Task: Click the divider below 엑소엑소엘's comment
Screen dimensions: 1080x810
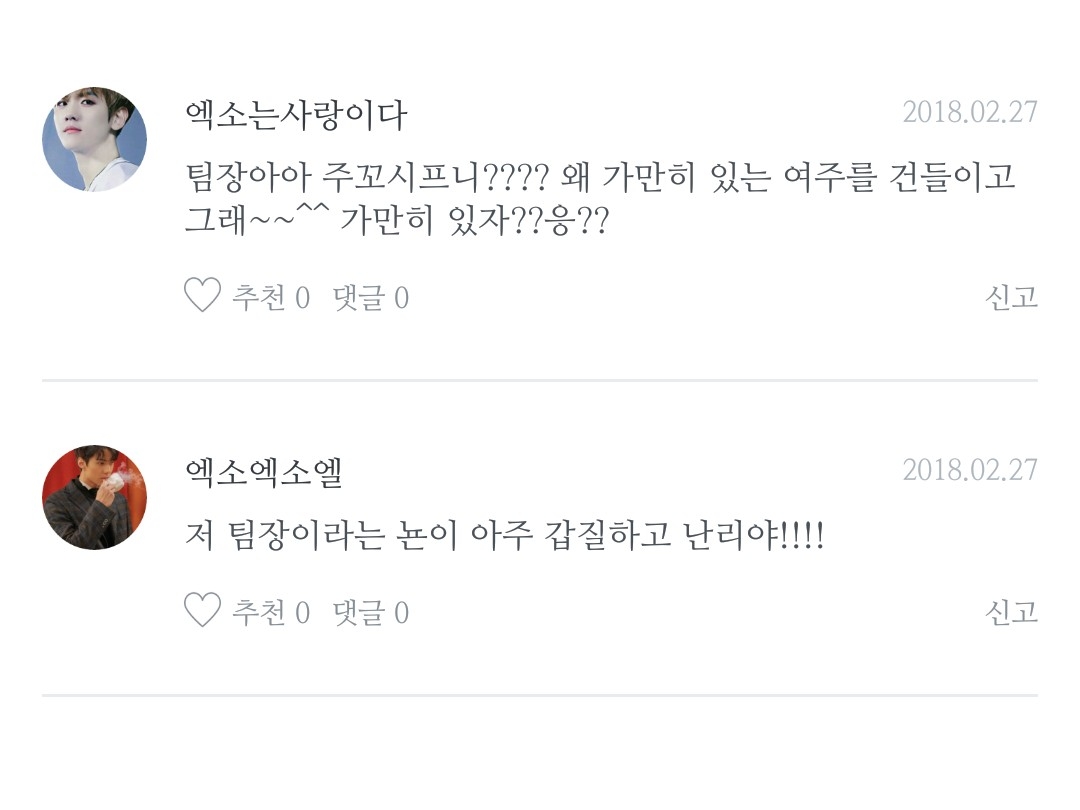Action: coord(540,695)
